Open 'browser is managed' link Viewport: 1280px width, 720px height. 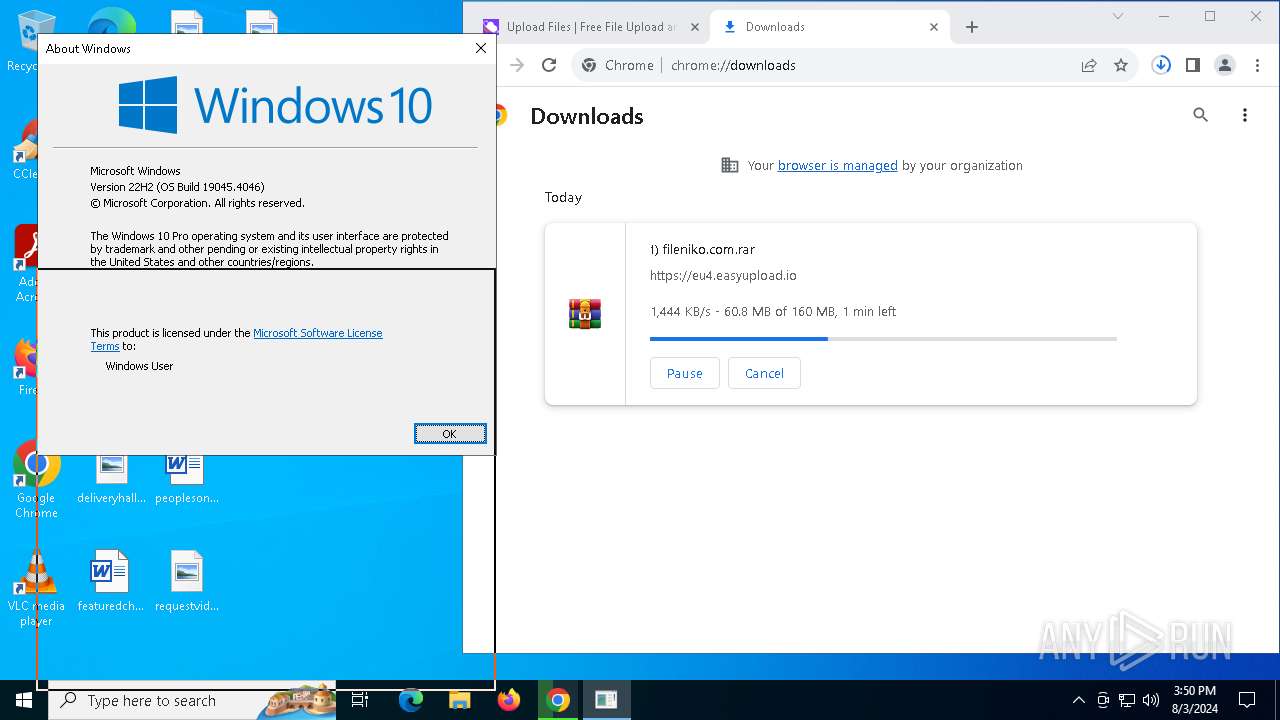837,166
